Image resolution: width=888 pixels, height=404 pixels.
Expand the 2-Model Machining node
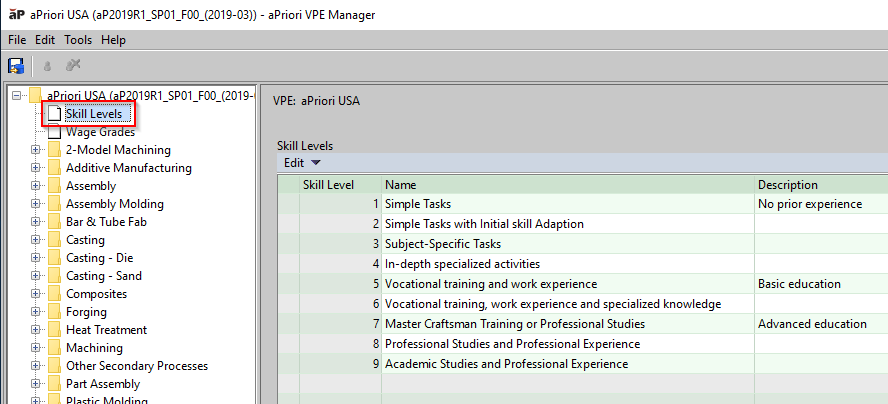coord(36,150)
